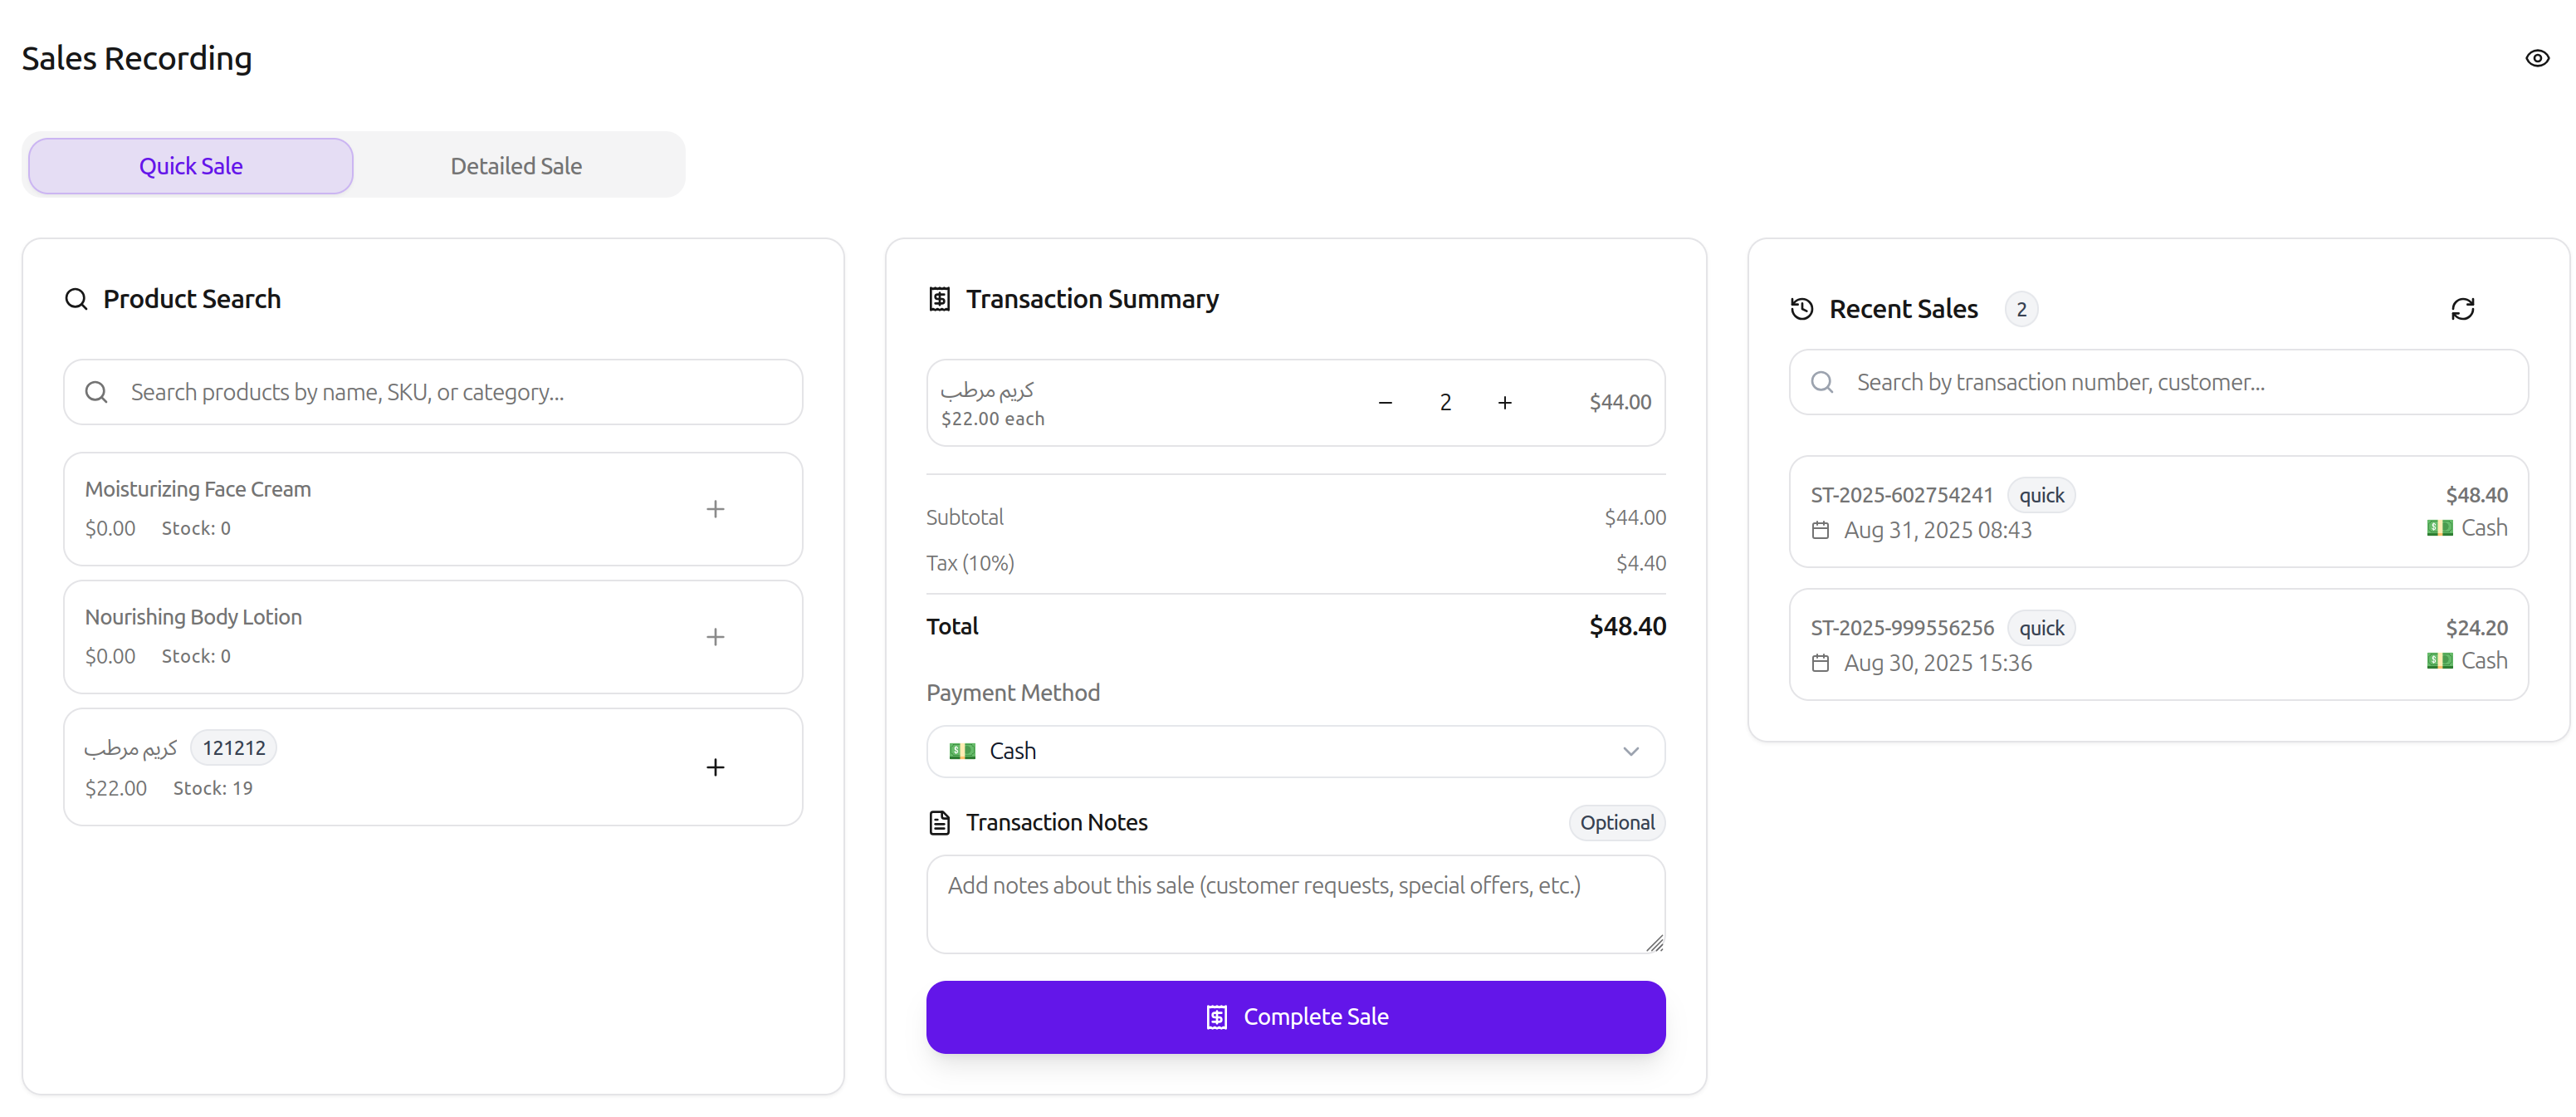
Task: Open sale ST-2025-999556256 from Recent Sales
Action: [2157, 644]
